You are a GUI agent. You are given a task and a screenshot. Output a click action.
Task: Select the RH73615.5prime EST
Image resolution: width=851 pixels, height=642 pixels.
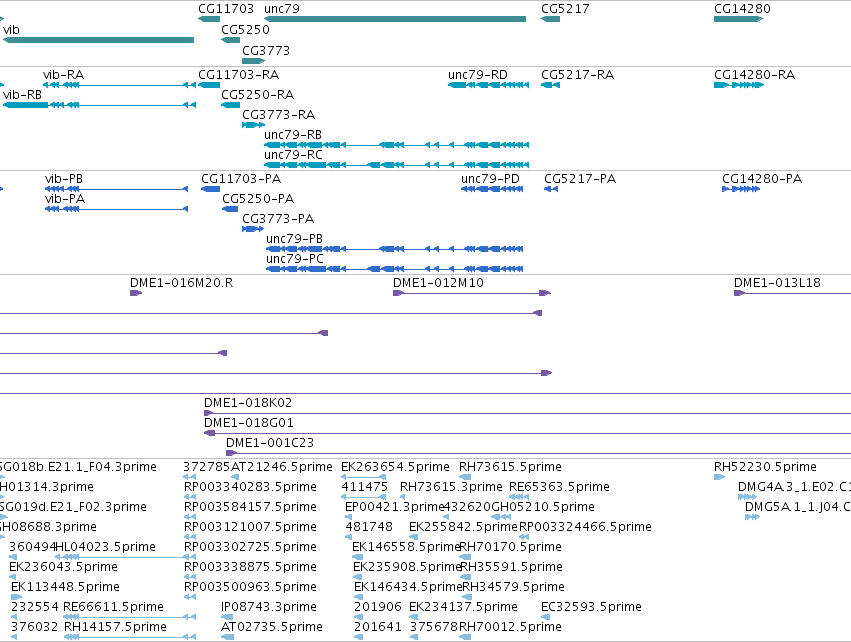tap(465, 477)
